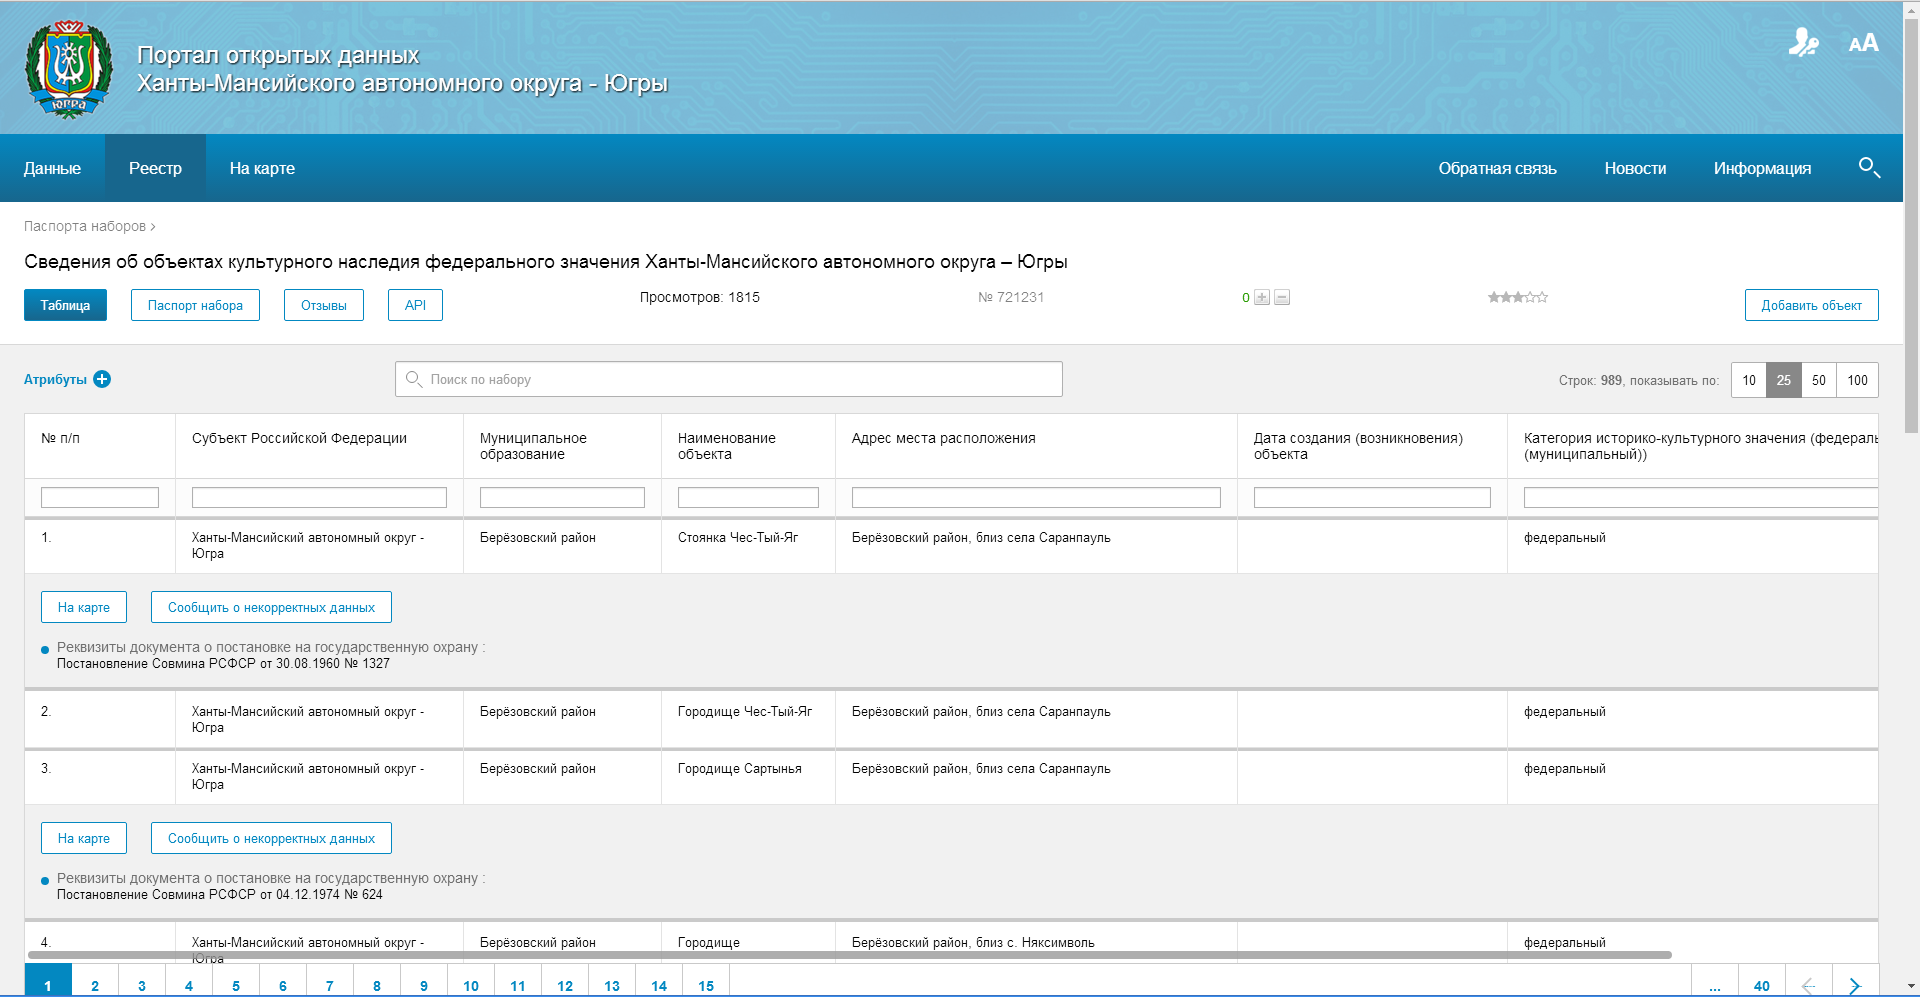
Task: Show 50 rows per page
Action: [x=1818, y=380]
